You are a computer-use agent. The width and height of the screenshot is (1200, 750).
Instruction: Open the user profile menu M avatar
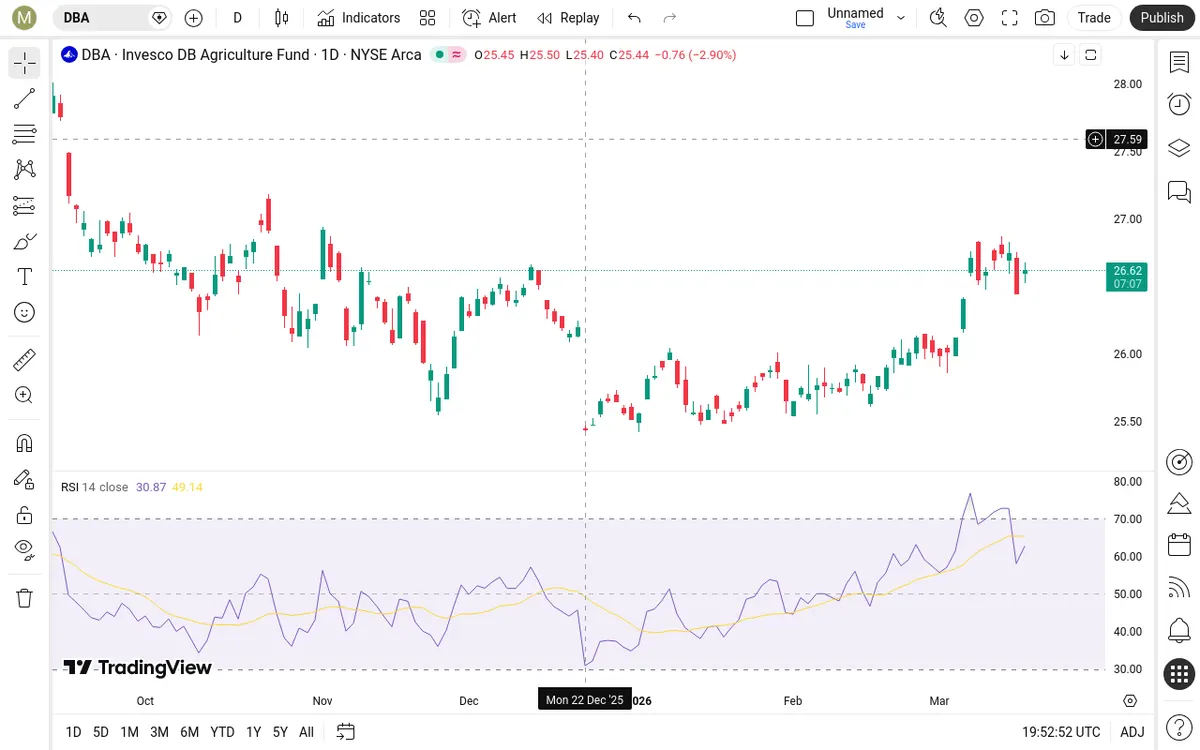click(26, 17)
